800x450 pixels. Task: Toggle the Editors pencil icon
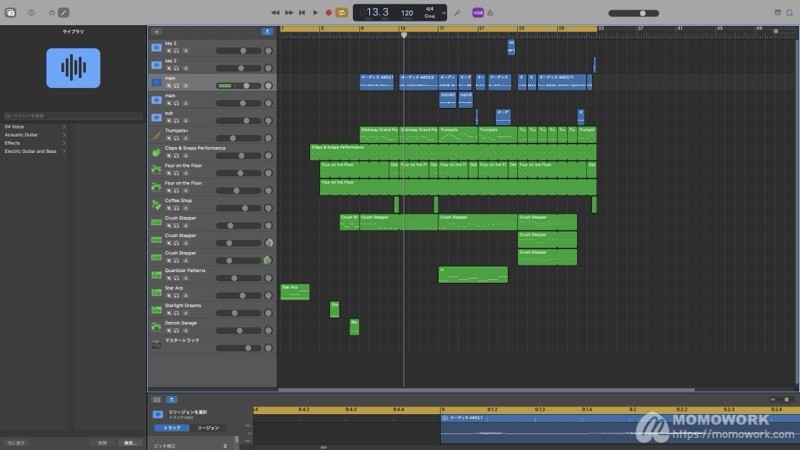point(64,13)
